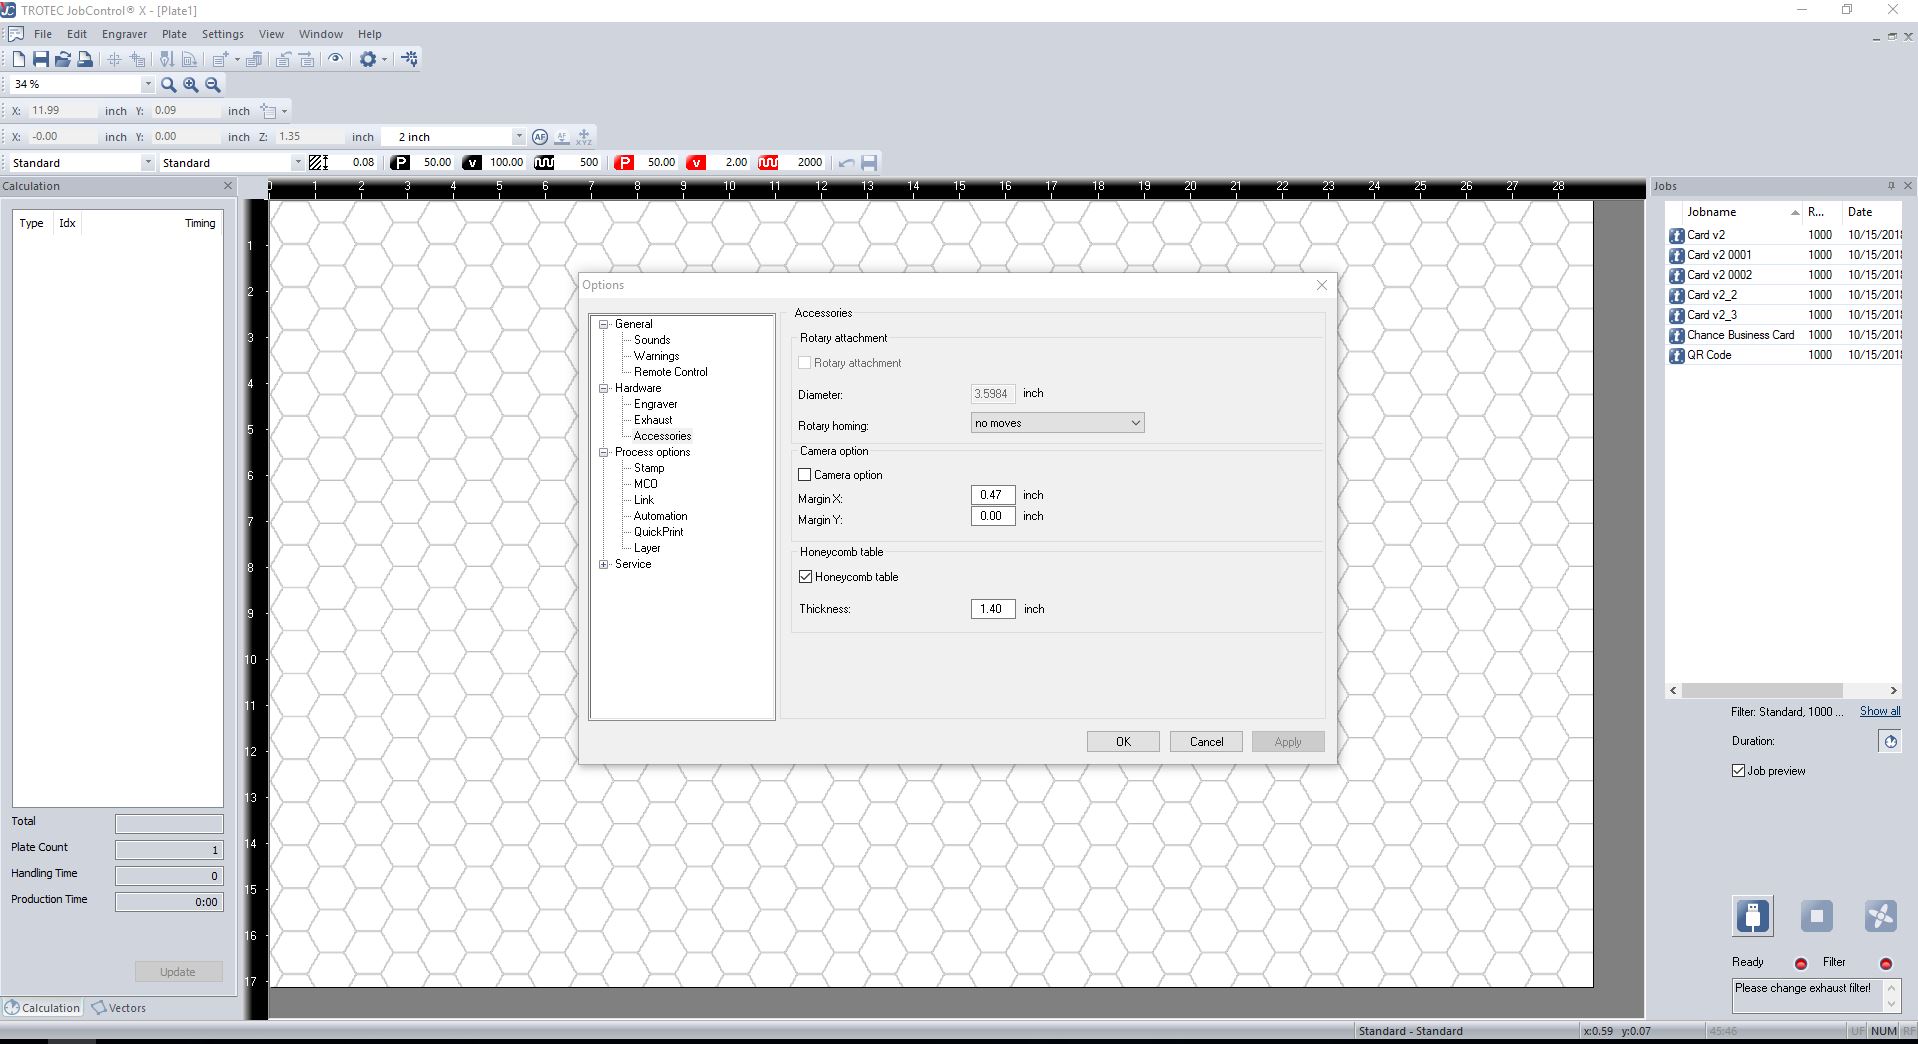Click the New plate file icon
Image resolution: width=1918 pixels, height=1044 pixels.
point(19,59)
